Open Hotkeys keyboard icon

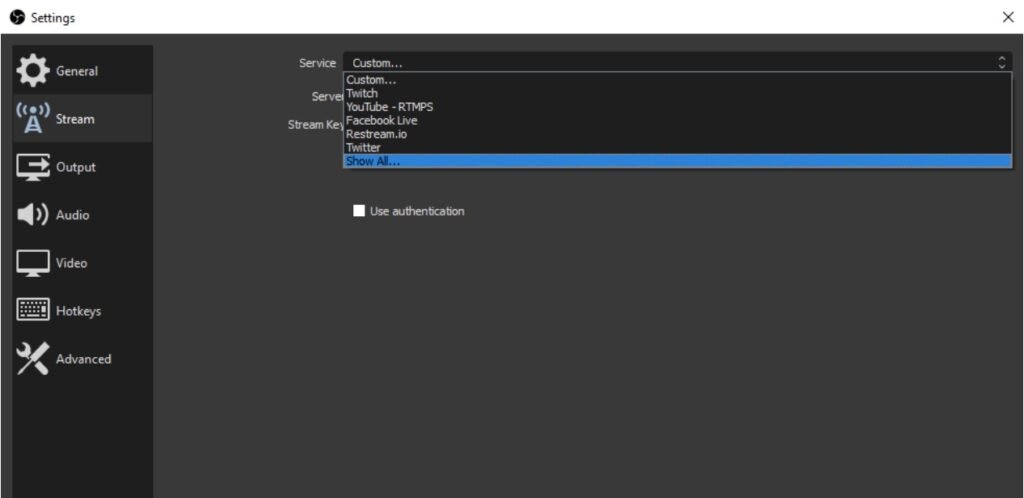click(33, 311)
